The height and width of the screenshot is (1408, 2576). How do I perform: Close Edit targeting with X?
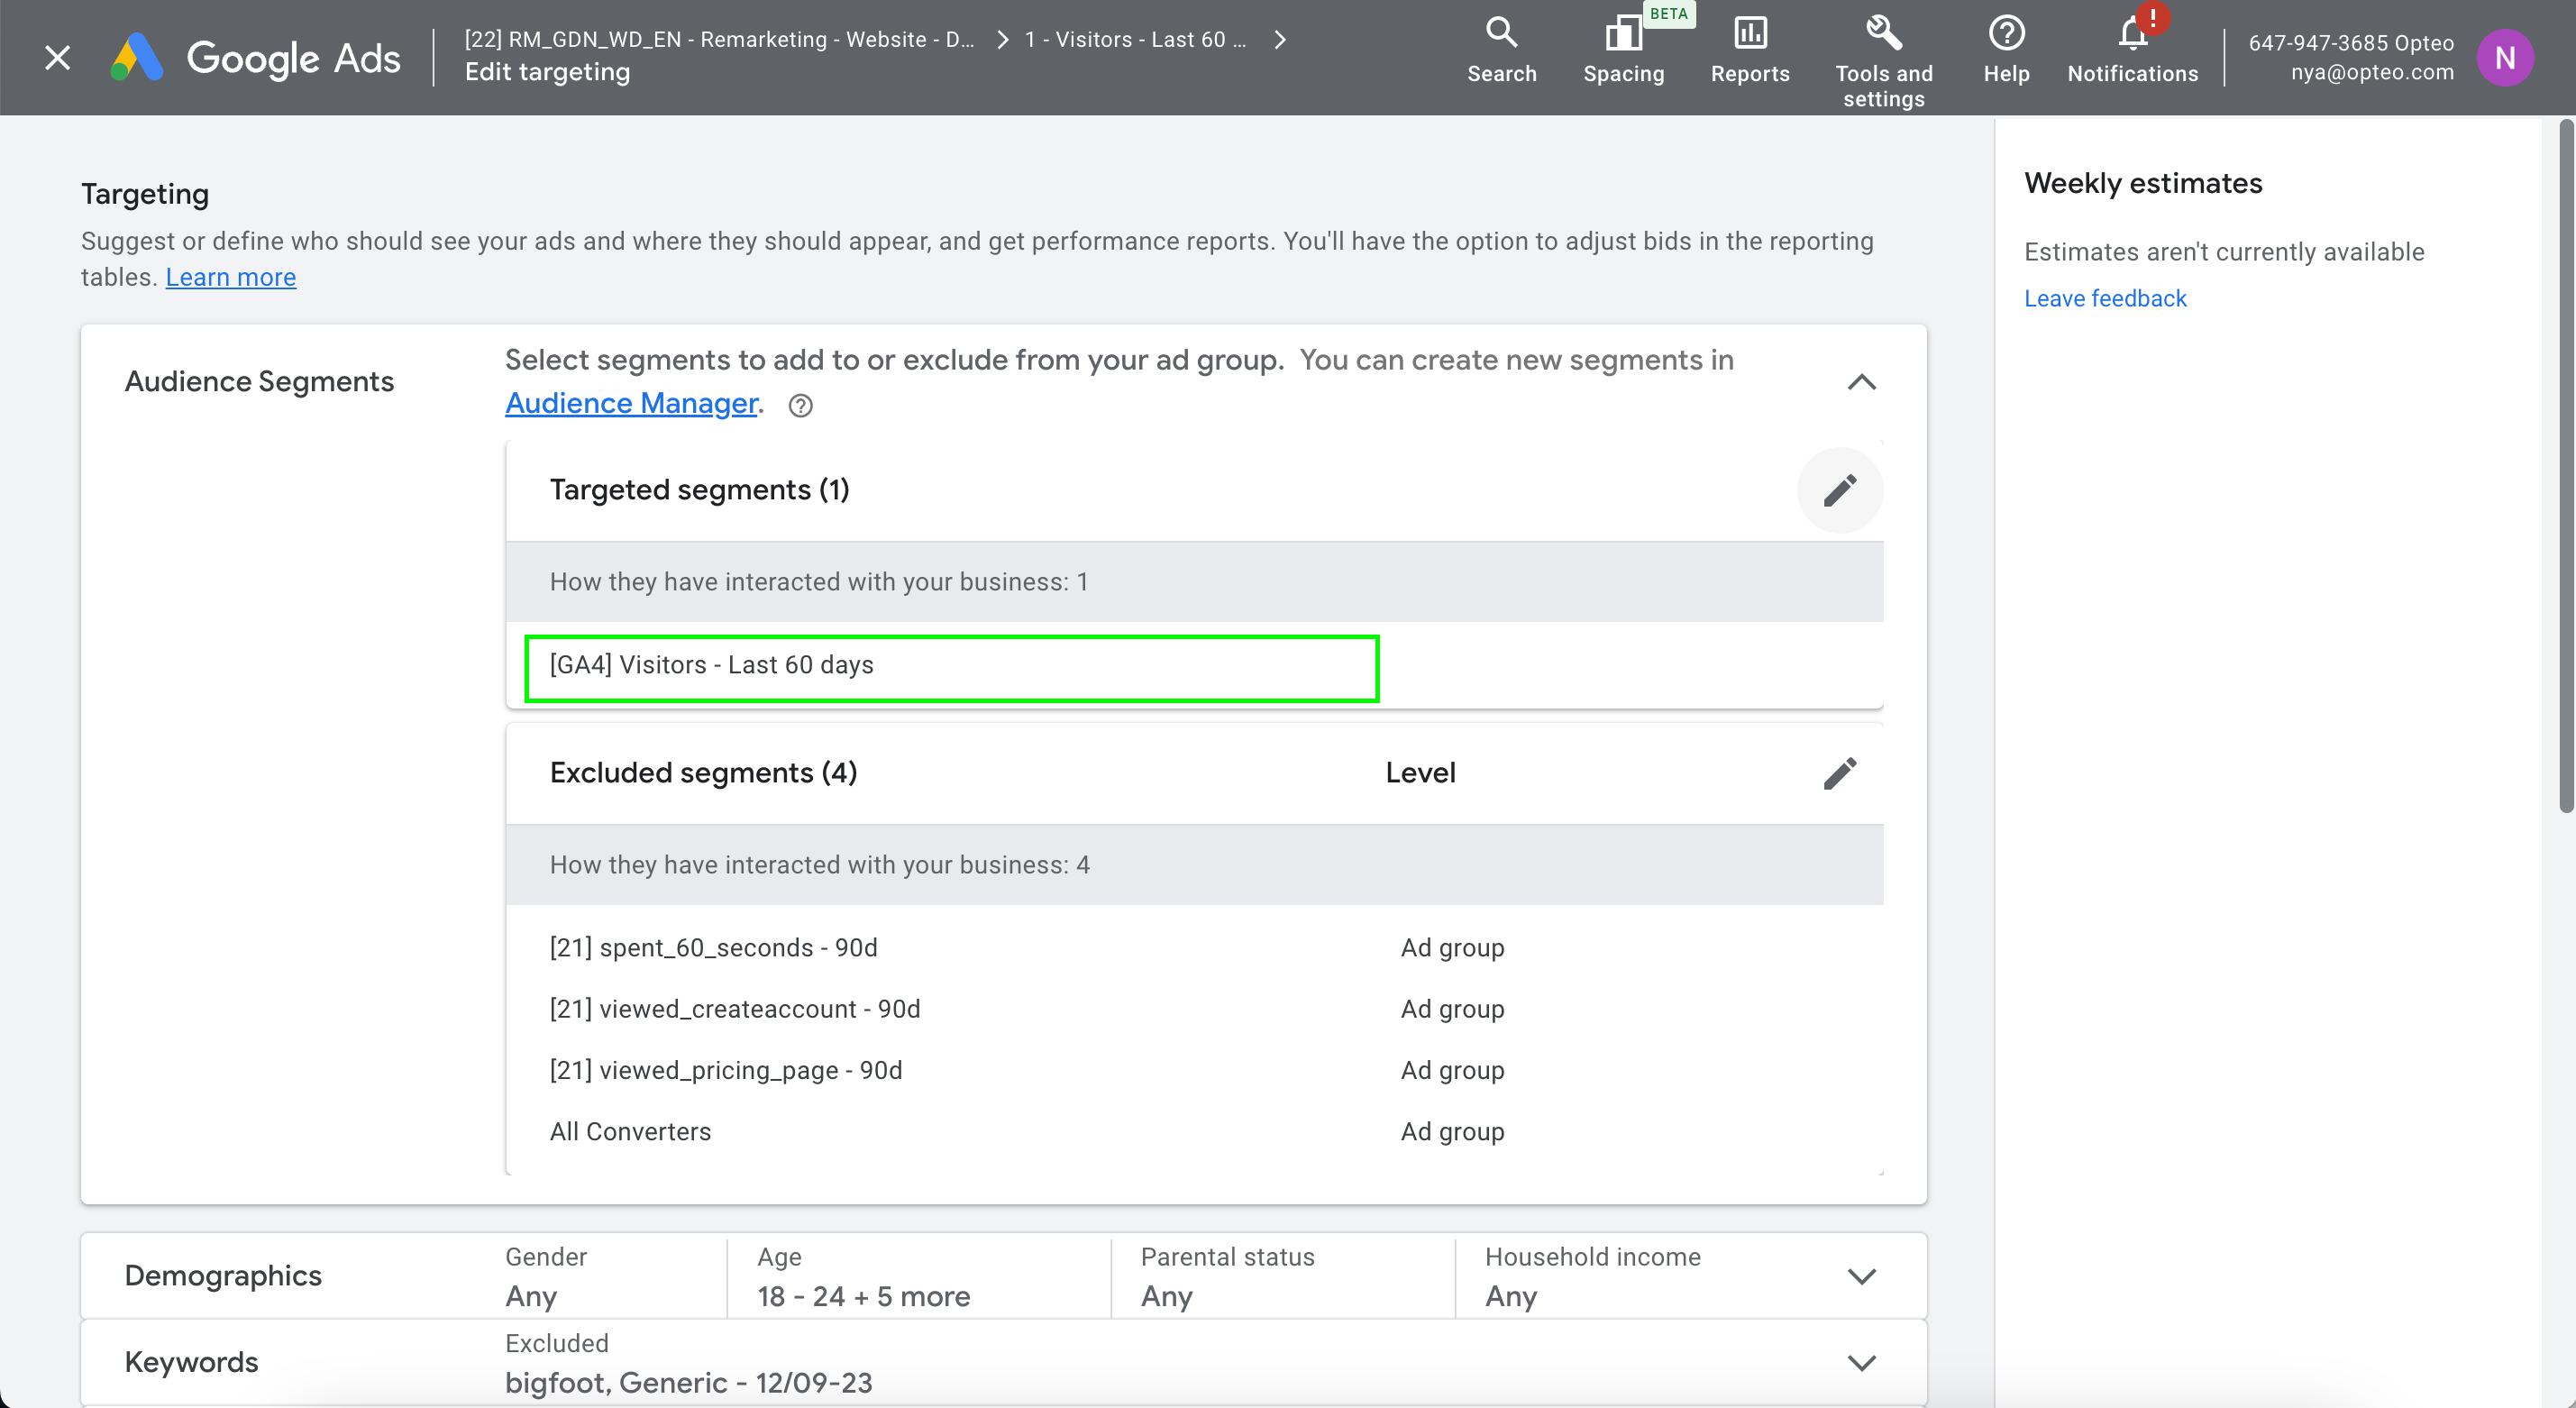(58, 58)
